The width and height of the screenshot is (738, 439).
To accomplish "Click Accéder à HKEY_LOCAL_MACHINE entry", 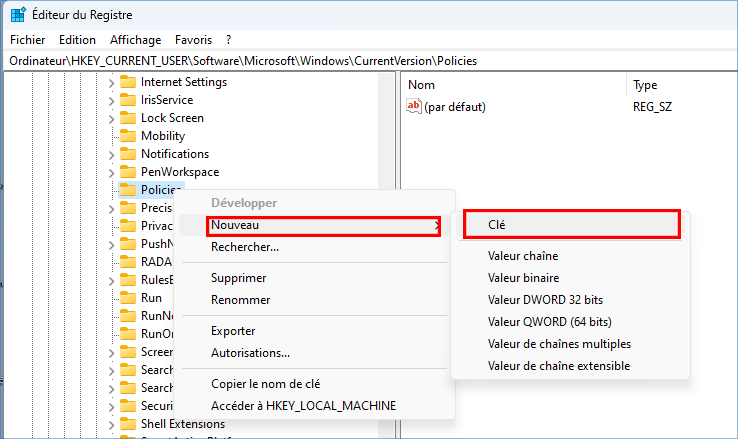I will click(303, 405).
